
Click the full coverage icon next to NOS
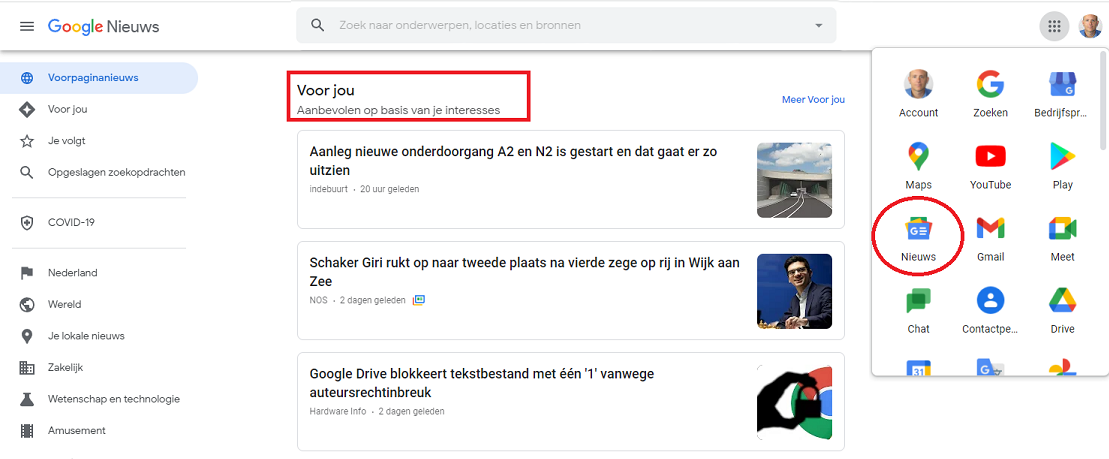[419, 300]
